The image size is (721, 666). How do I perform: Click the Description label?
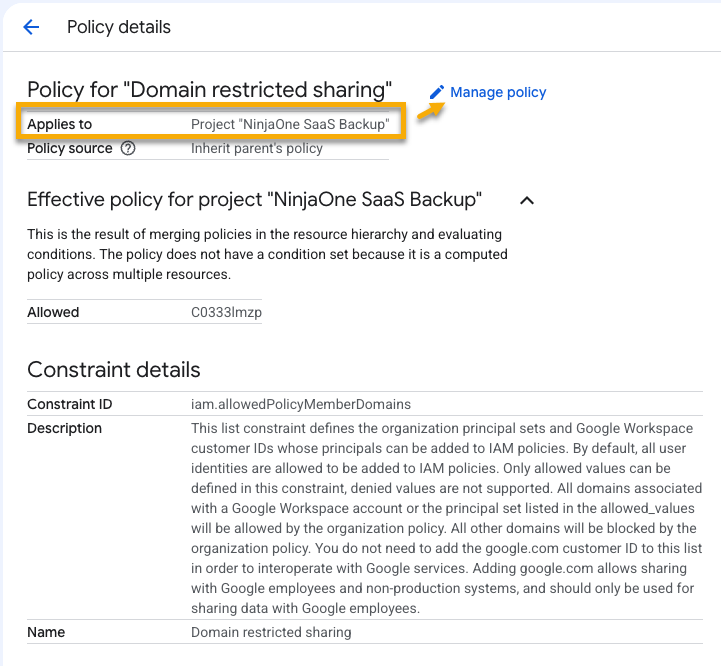tap(64, 428)
